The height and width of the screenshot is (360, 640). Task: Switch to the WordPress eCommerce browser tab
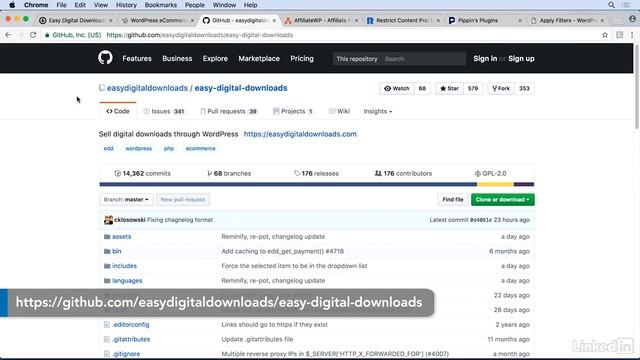pyautogui.click(x=157, y=20)
